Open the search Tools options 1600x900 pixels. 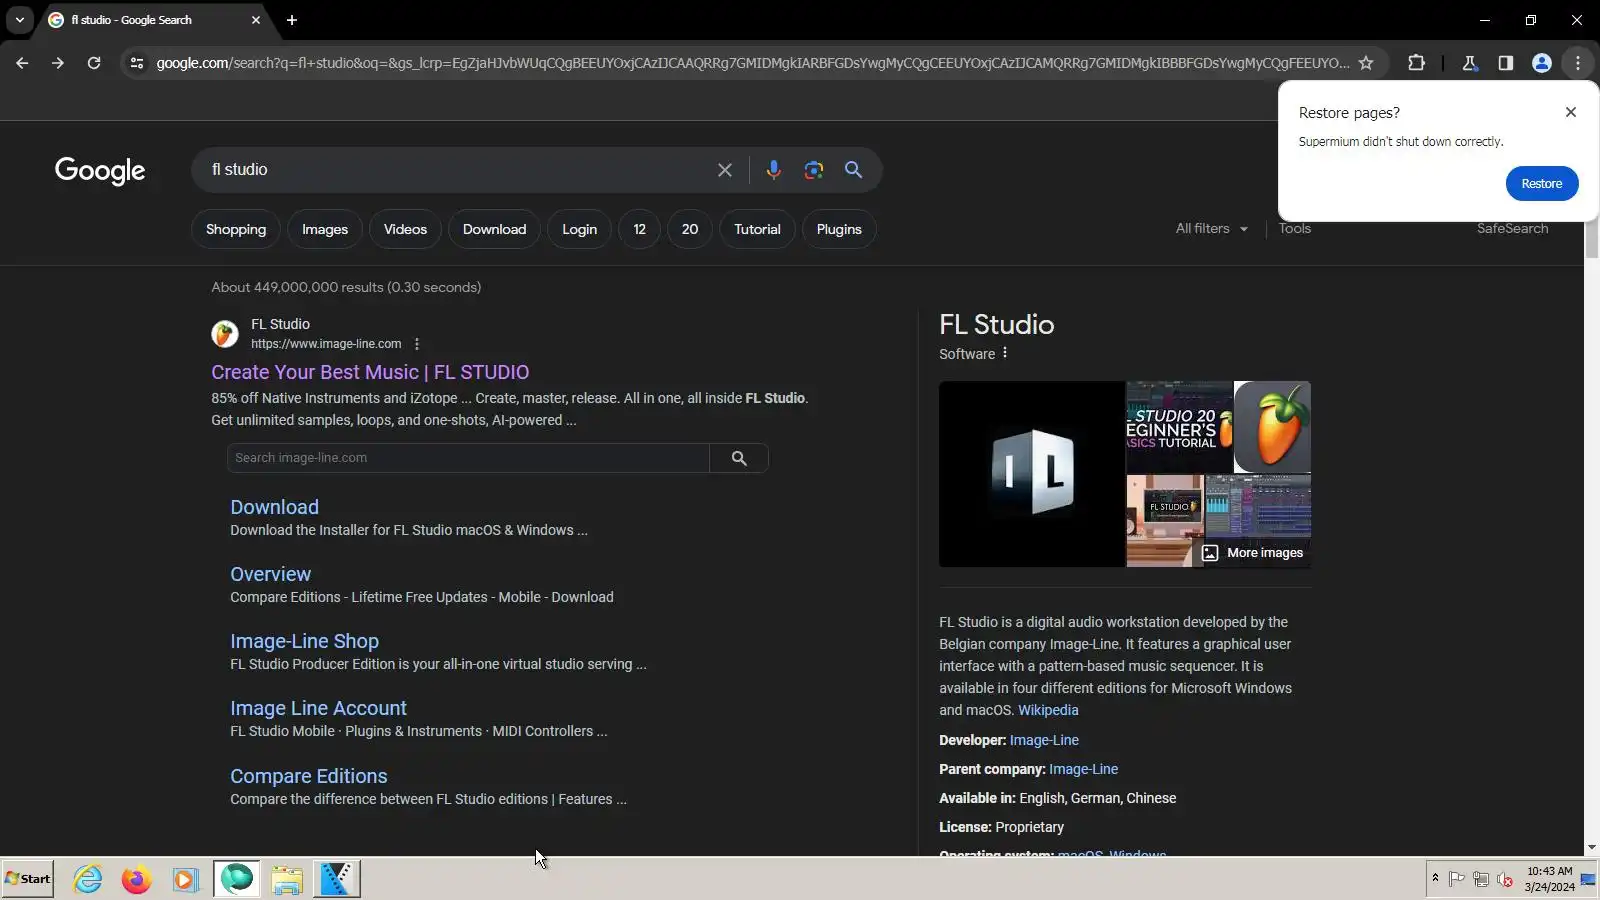(1294, 229)
